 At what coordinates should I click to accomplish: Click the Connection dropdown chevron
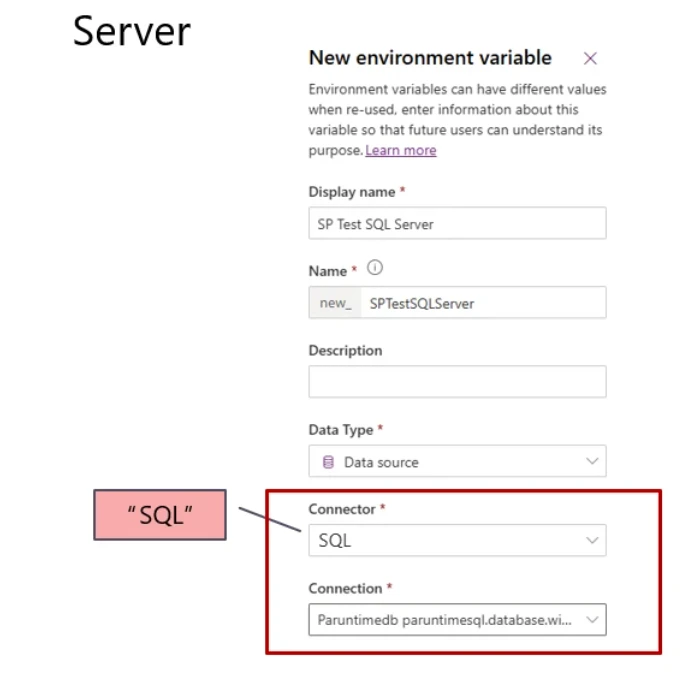[592, 620]
